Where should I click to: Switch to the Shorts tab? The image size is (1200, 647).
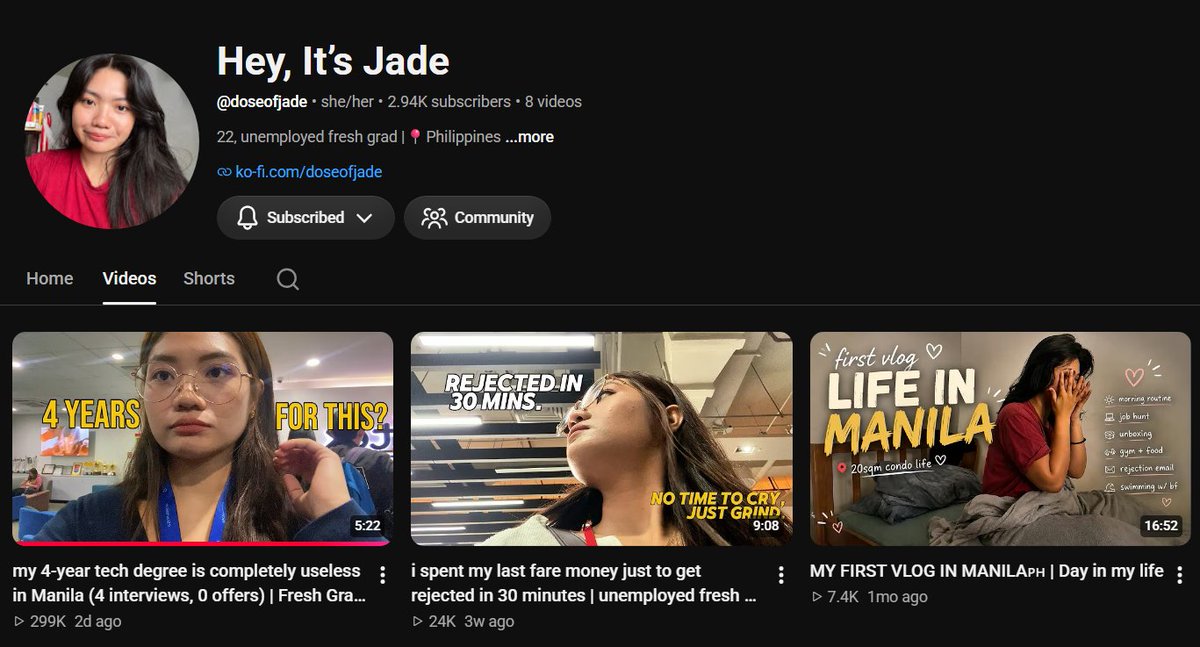coord(209,279)
